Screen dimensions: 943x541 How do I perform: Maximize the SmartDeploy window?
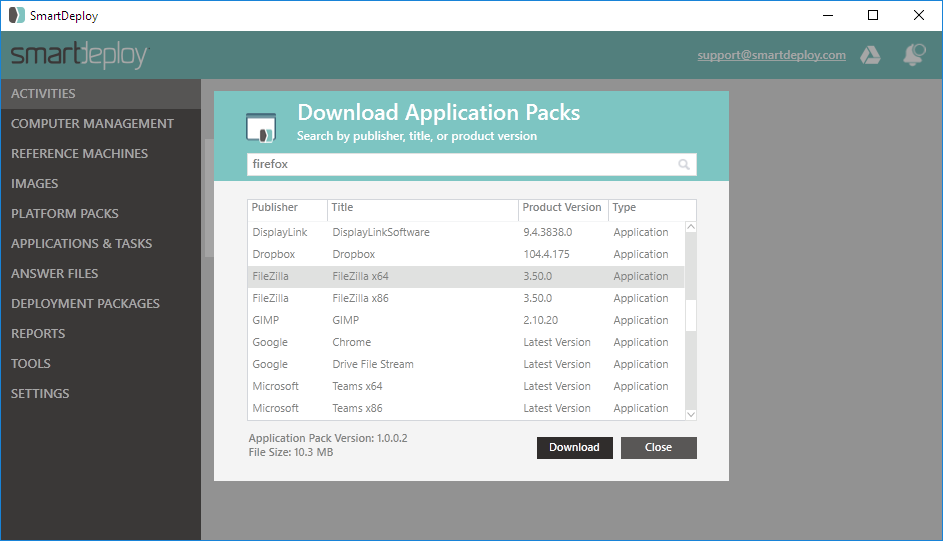pyautogui.click(x=873, y=15)
